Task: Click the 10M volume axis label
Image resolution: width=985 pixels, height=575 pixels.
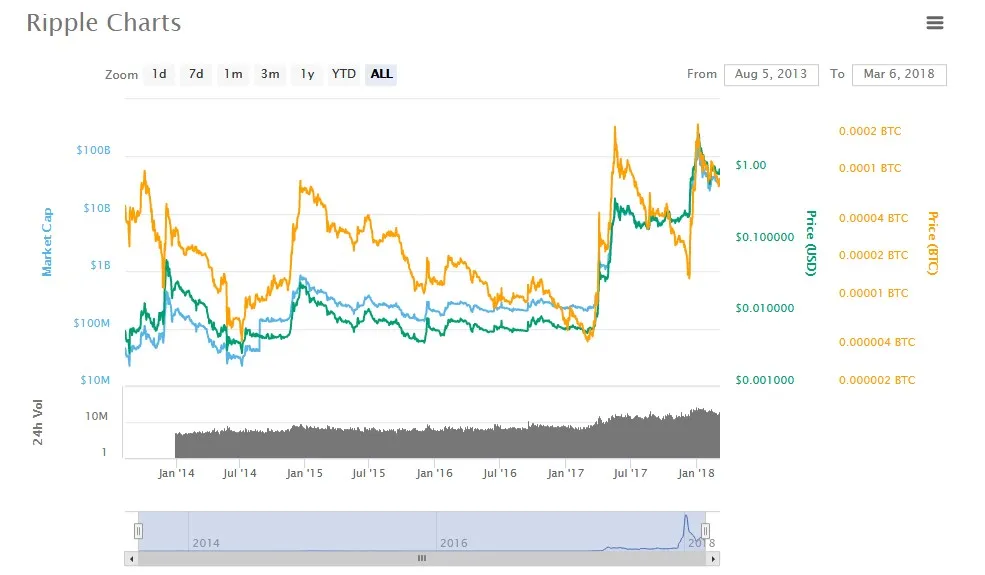Action: pos(96,416)
